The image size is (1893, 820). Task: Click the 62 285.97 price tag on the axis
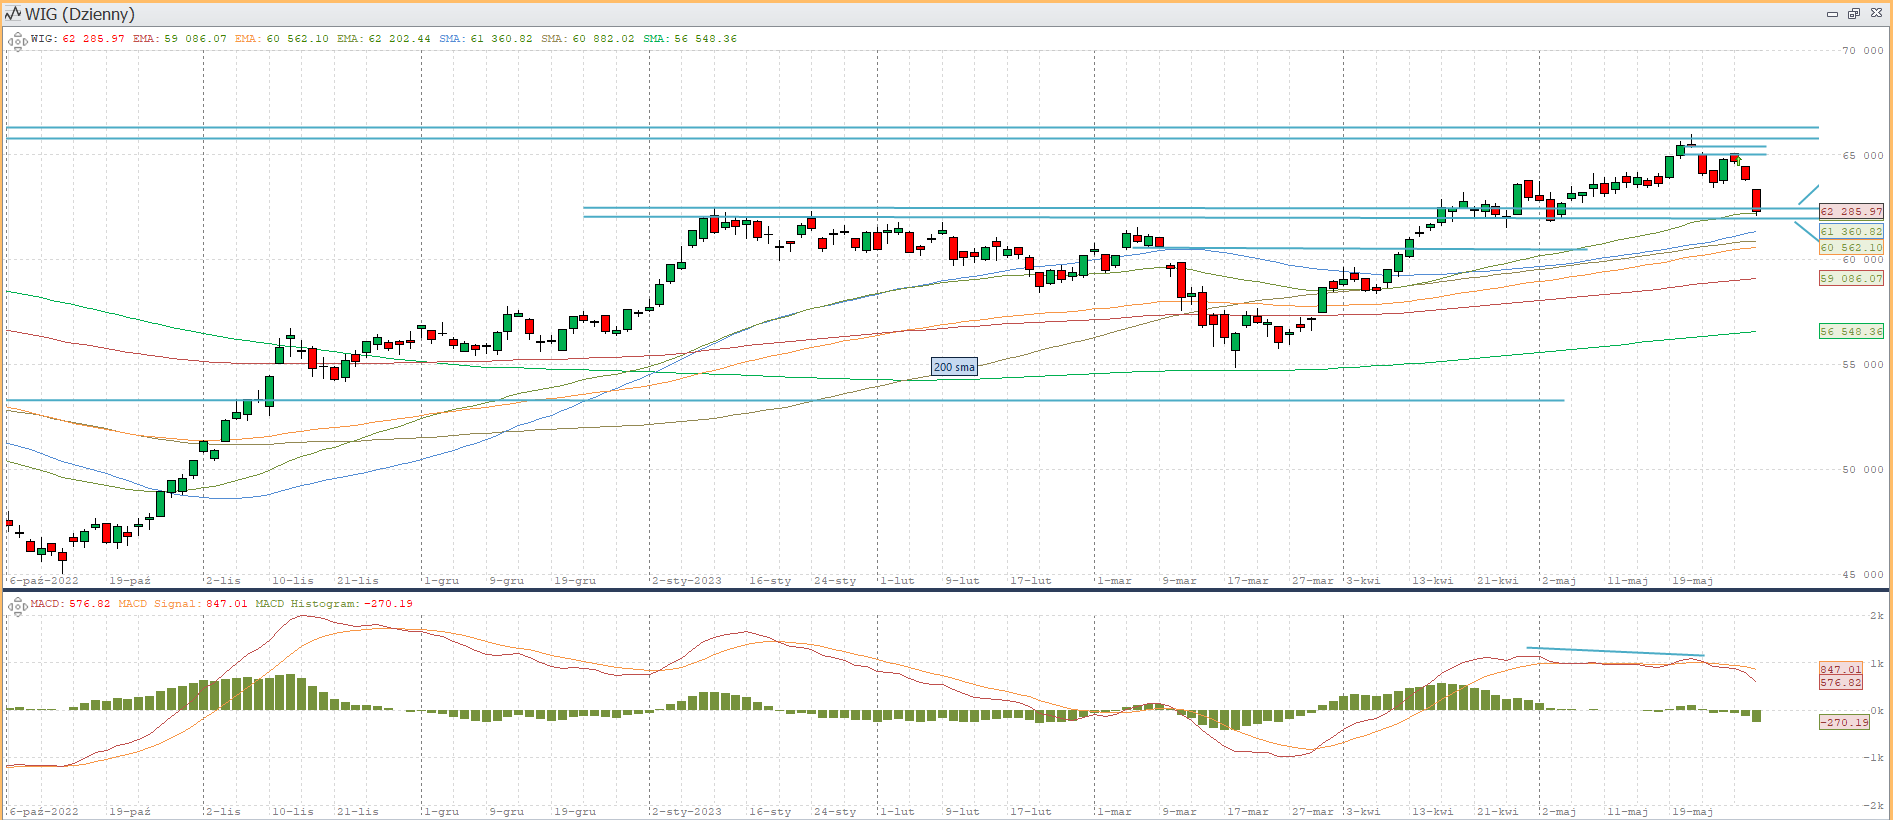pos(1850,212)
